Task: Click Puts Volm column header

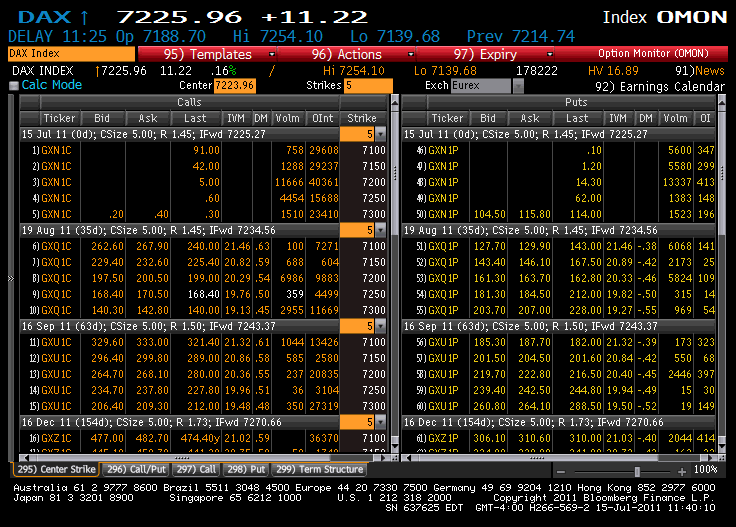Action: pyautogui.click(x=675, y=118)
